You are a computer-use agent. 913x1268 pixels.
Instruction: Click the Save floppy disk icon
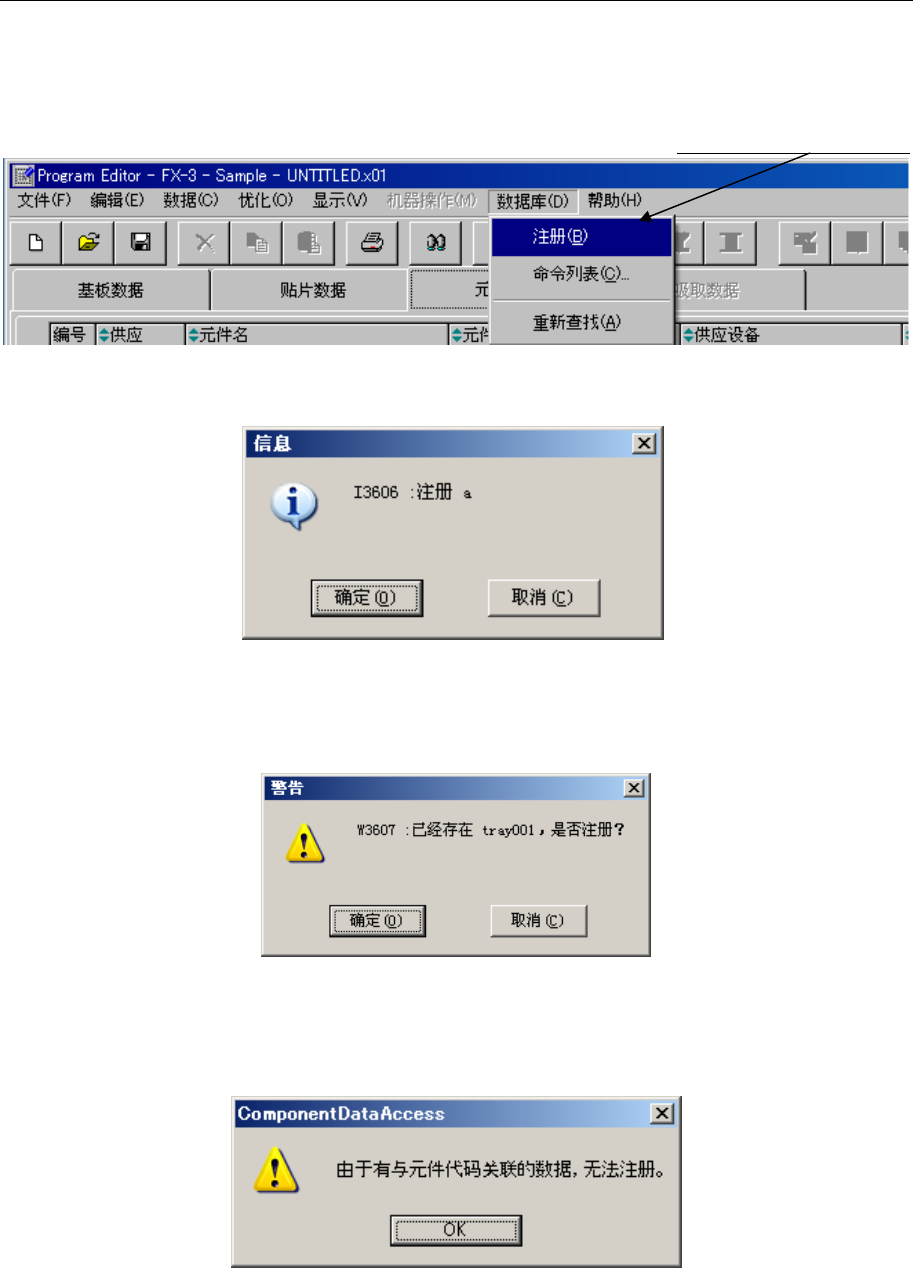[x=139, y=241]
